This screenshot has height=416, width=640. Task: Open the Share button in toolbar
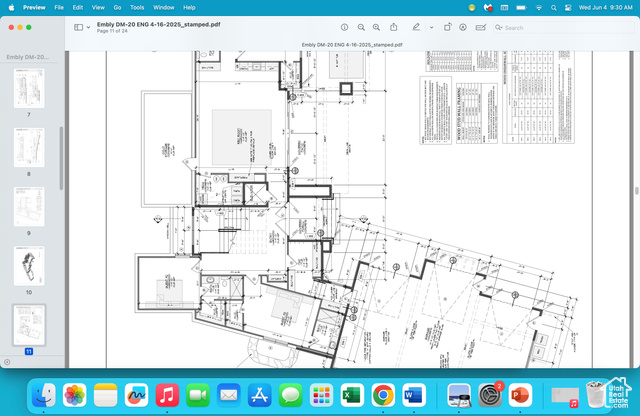pos(394,27)
